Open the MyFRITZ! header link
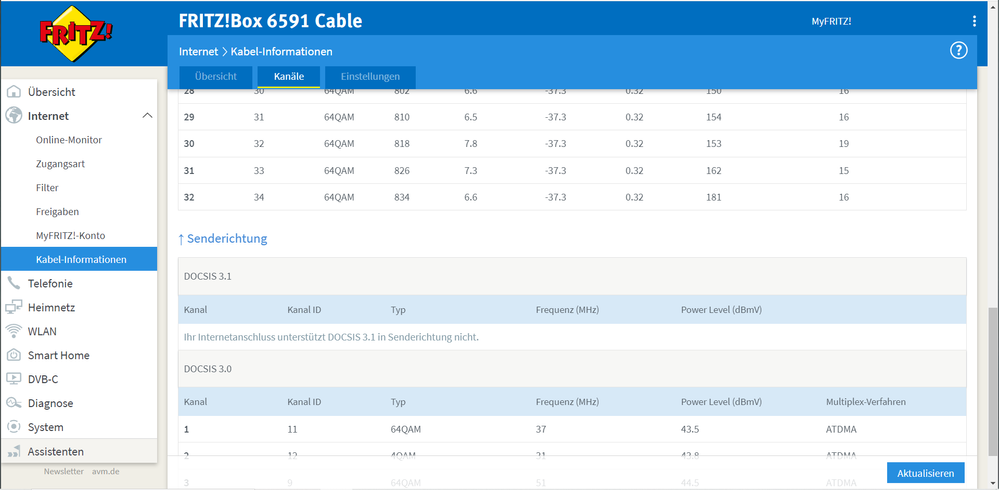Screen dimensions: 999x490 pyautogui.click(x=831, y=21)
